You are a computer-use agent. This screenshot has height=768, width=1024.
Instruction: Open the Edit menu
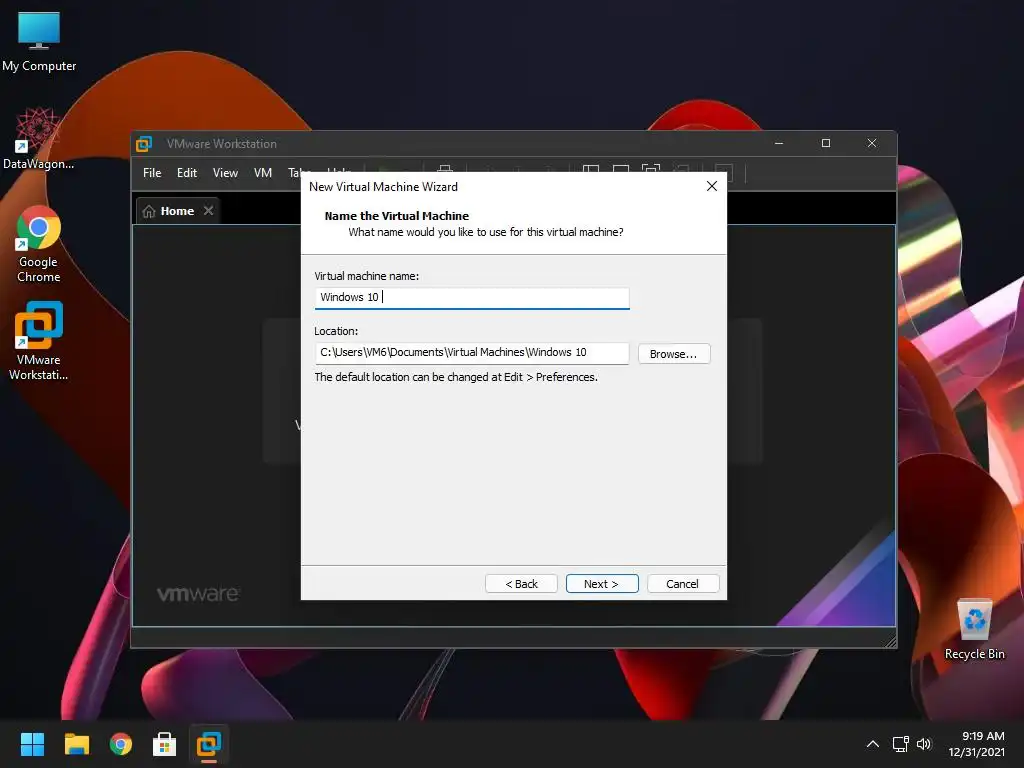coord(187,173)
